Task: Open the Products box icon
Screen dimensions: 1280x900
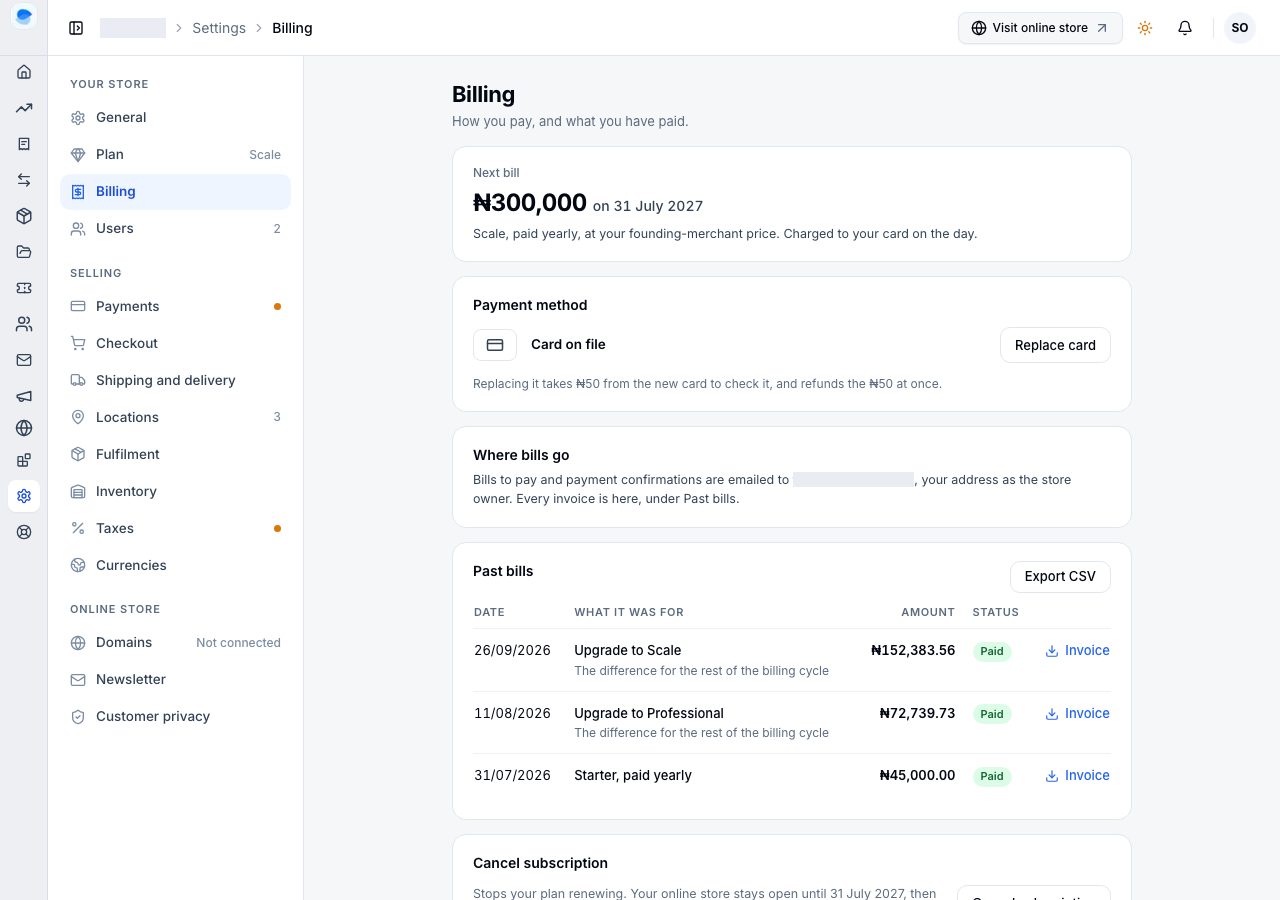Action: [24, 216]
